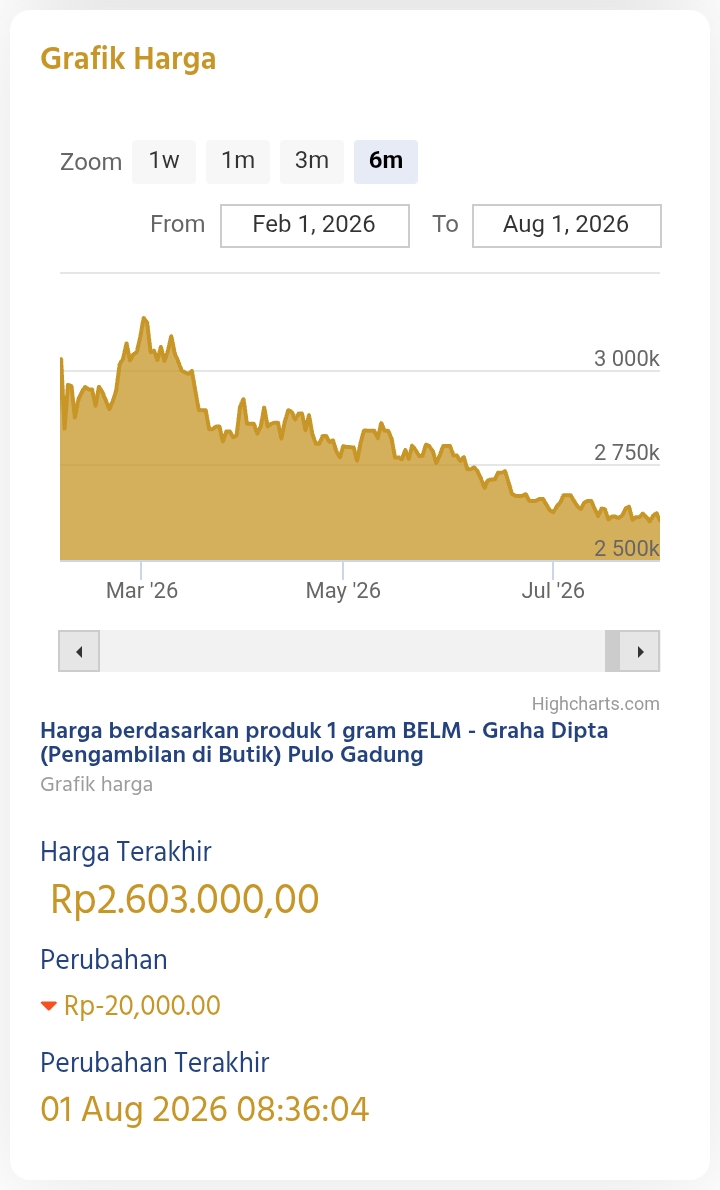Screen dimensions: 720x1190
Task: Click the May '26 axis tick label
Action: (x=343, y=590)
